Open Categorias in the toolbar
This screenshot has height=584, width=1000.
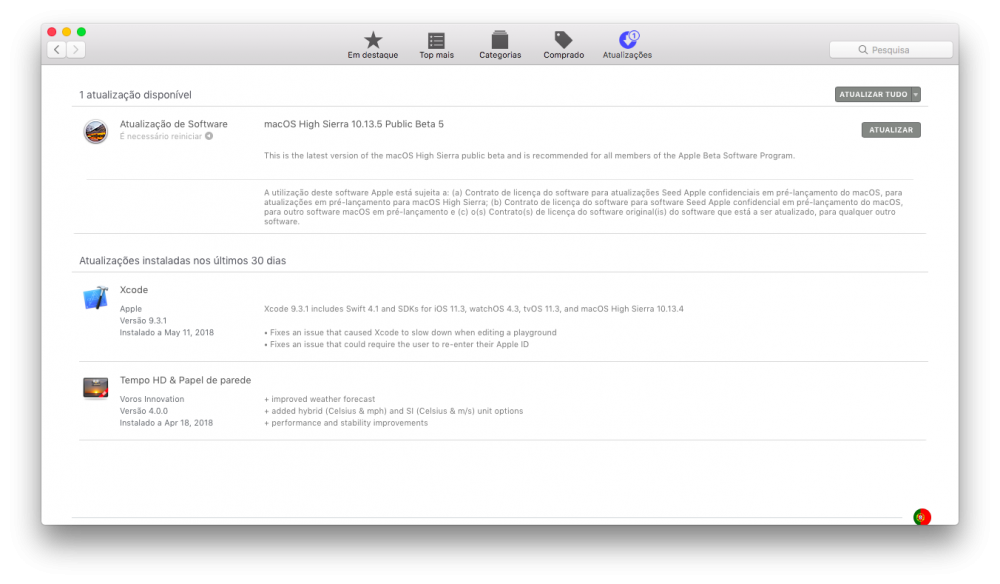[x=500, y=45]
